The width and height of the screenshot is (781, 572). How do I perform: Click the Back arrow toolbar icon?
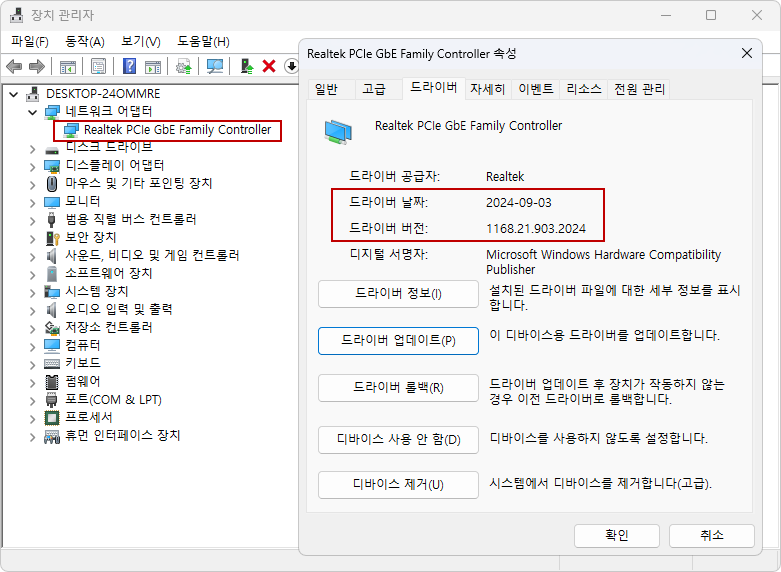pyautogui.click(x=14, y=66)
